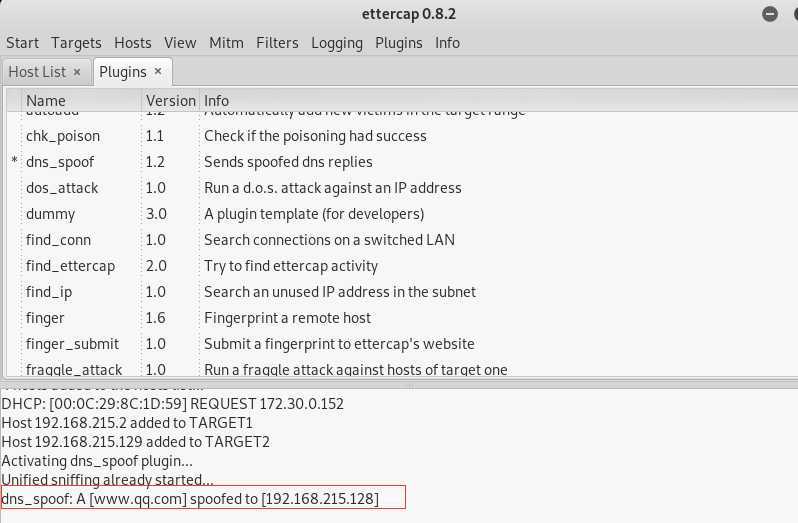
Task: Click 'Check if the poisoning had success' description
Action: click(x=316, y=136)
